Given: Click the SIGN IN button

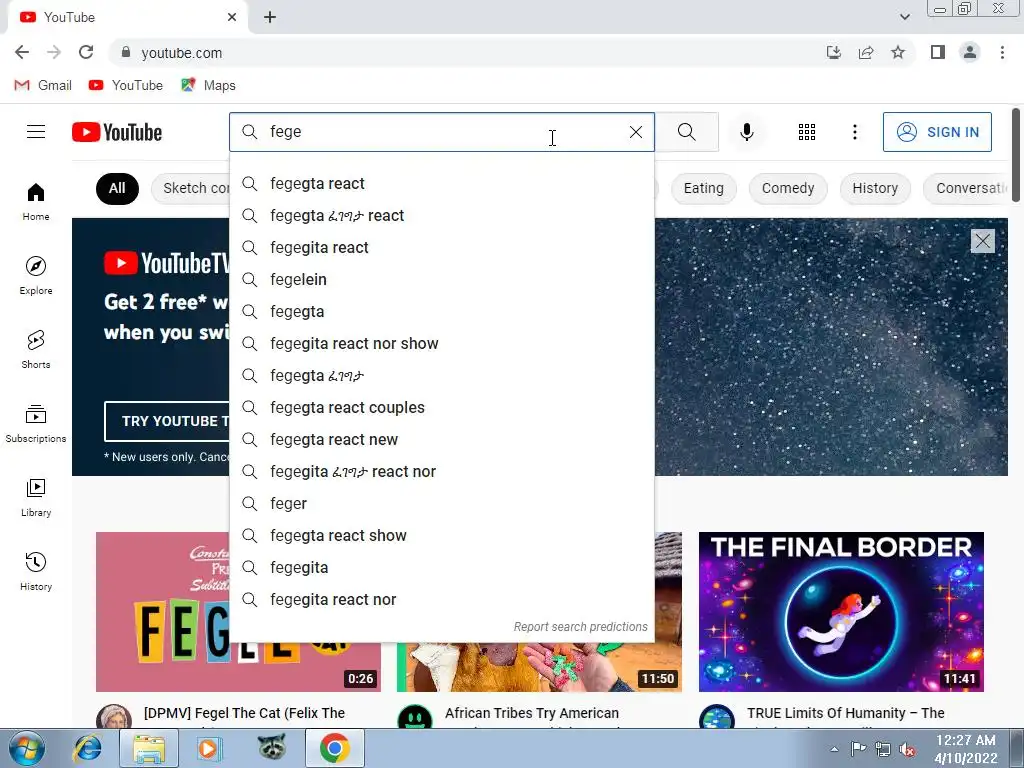Looking at the screenshot, I should pyautogui.click(x=937, y=132).
